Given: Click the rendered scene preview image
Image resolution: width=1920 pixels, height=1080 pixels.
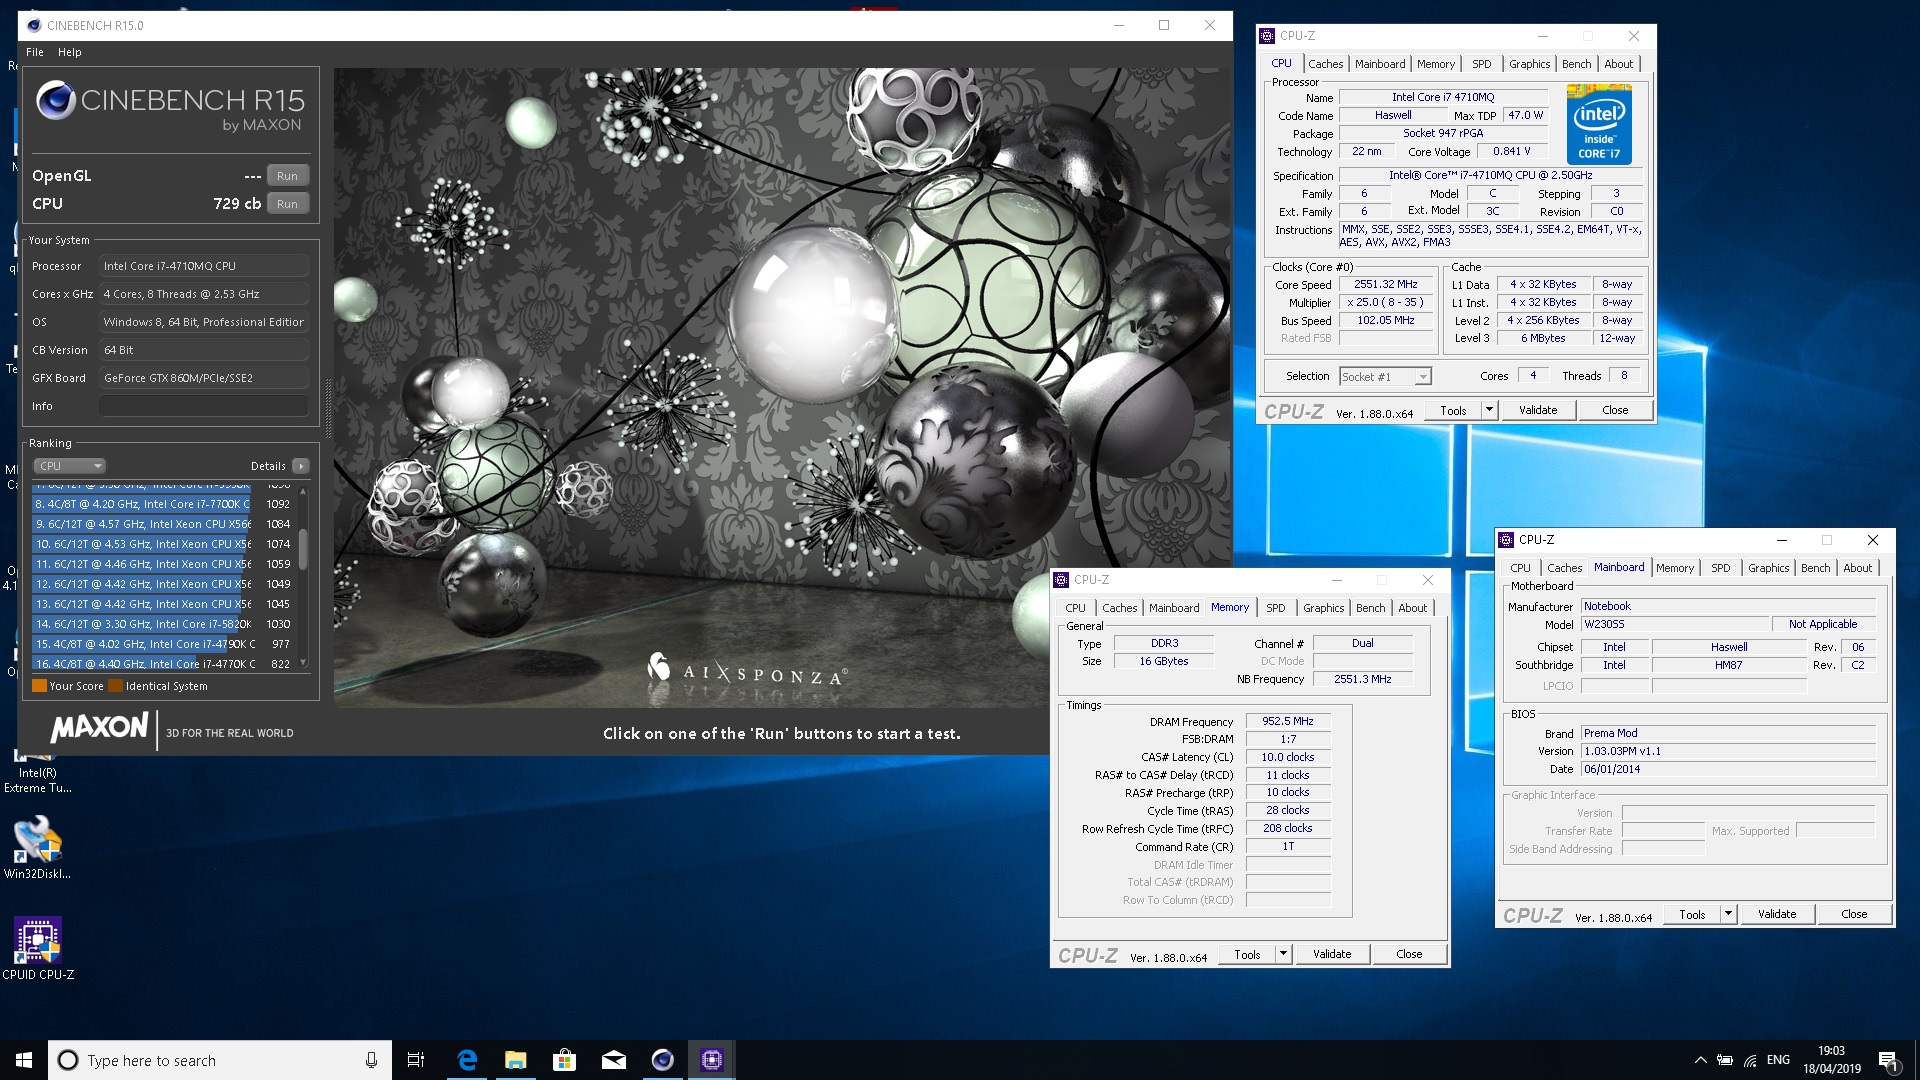Looking at the screenshot, I should point(782,388).
